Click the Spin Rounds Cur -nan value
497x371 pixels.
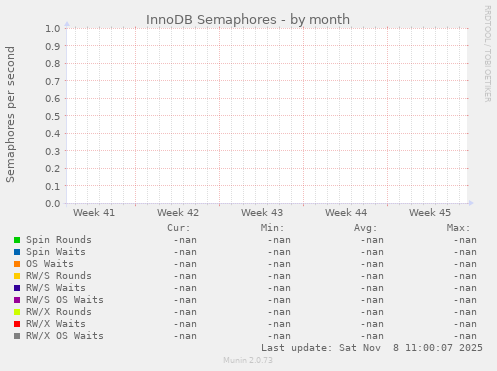185,240
